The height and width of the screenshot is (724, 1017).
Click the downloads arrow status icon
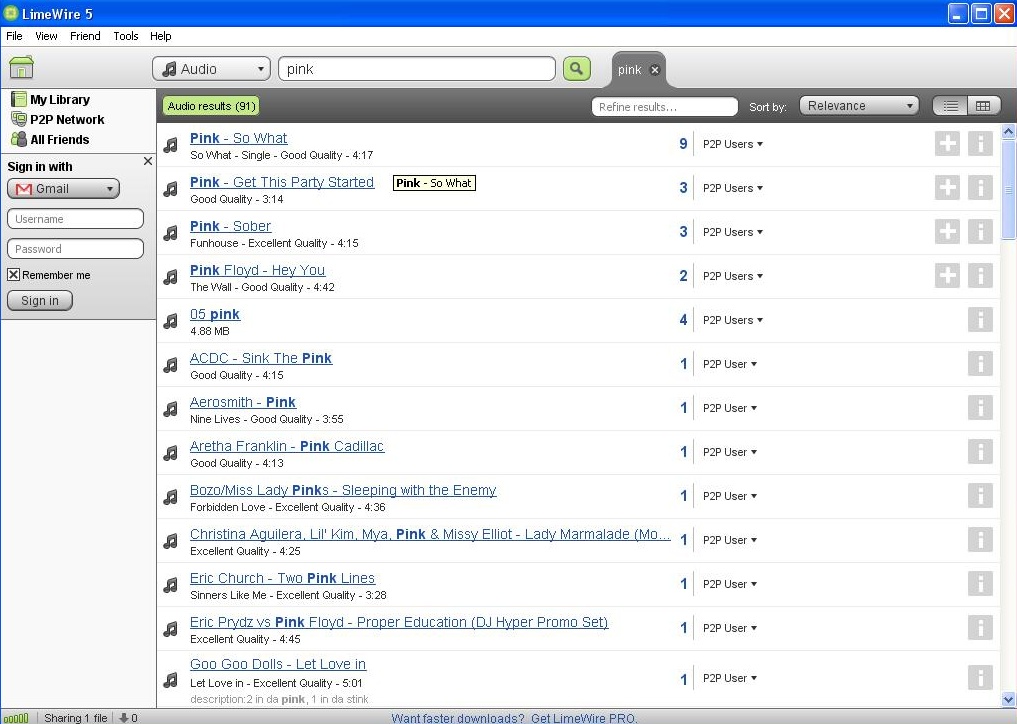123,718
